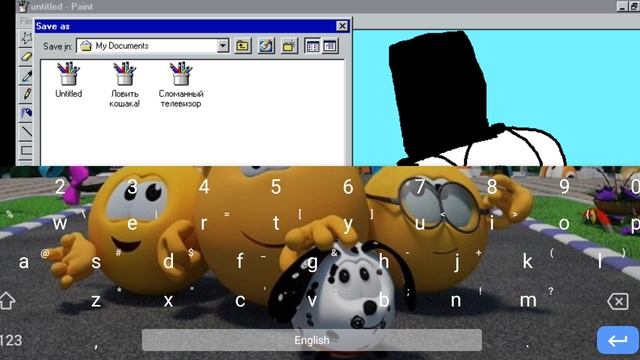640x360 pixels.
Task: Tap the letter t key
Action: point(276,223)
